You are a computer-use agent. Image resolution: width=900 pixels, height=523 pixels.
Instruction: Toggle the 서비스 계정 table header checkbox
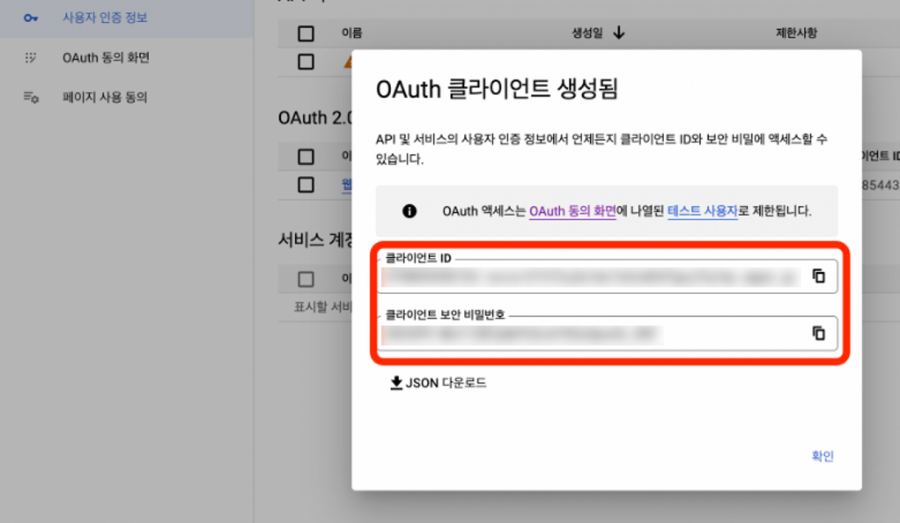tap(306, 279)
